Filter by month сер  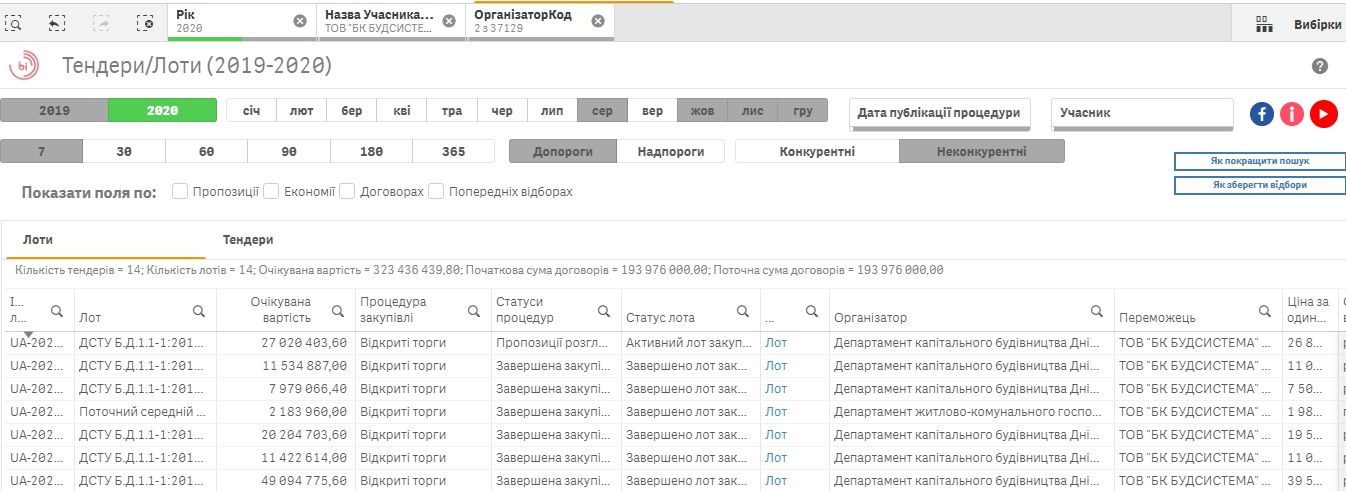(602, 111)
